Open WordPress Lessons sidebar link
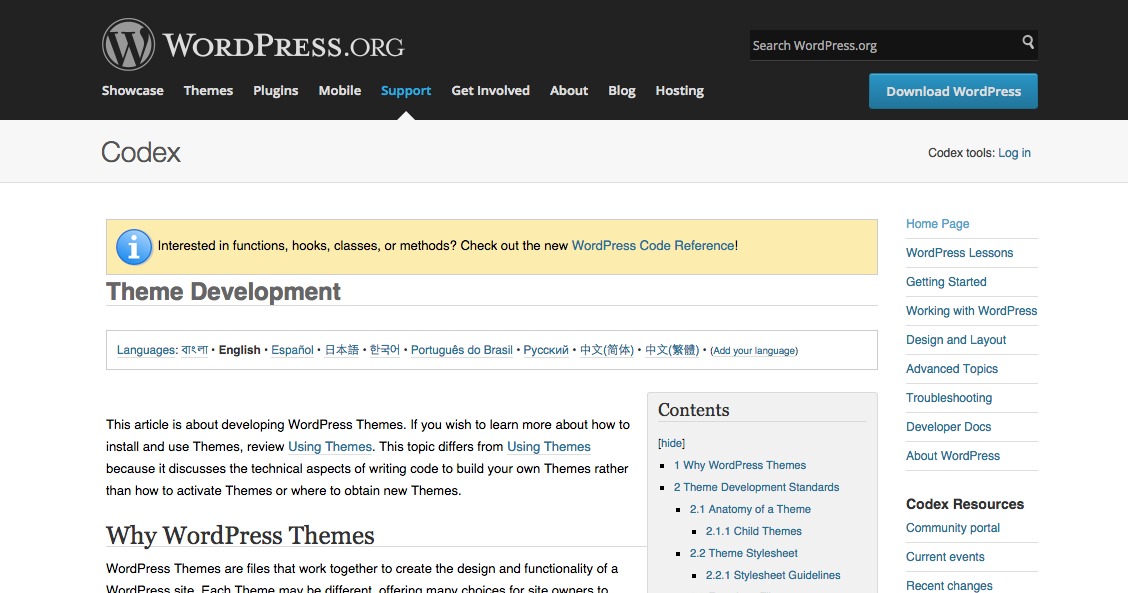The image size is (1128, 593). pyautogui.click(x=960, y=253)
